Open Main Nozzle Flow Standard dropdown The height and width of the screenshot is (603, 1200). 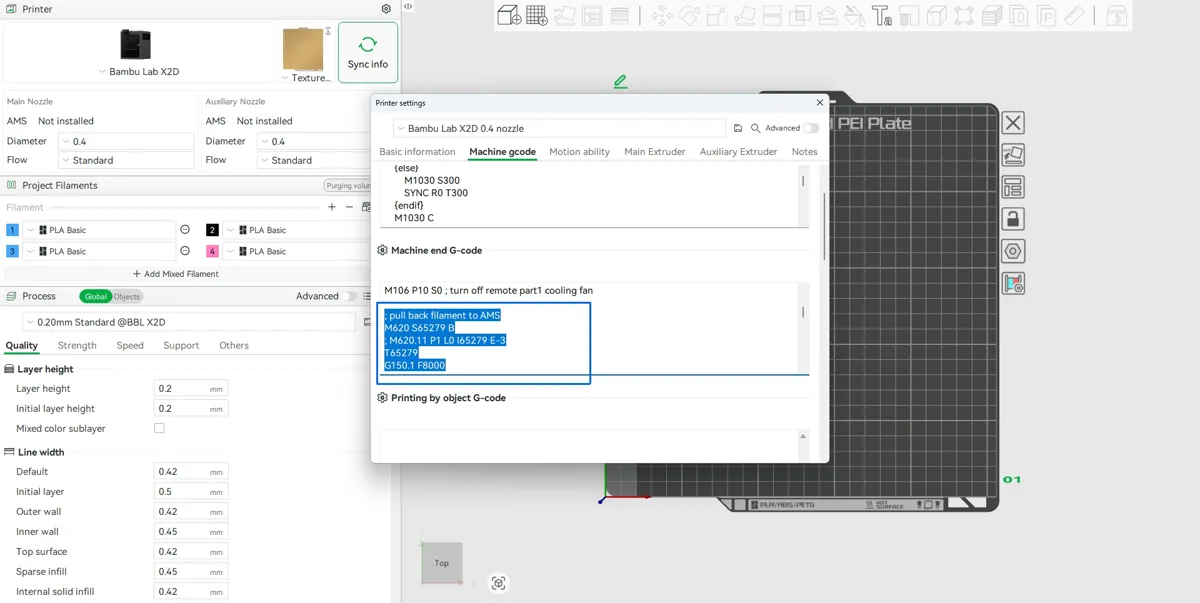coord(126,160)
